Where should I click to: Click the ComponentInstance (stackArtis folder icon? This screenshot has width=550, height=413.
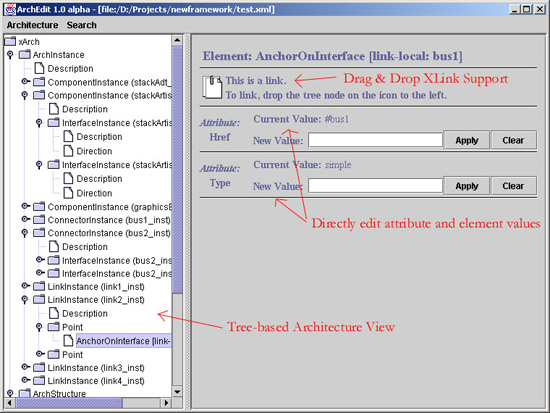point(39,95)
